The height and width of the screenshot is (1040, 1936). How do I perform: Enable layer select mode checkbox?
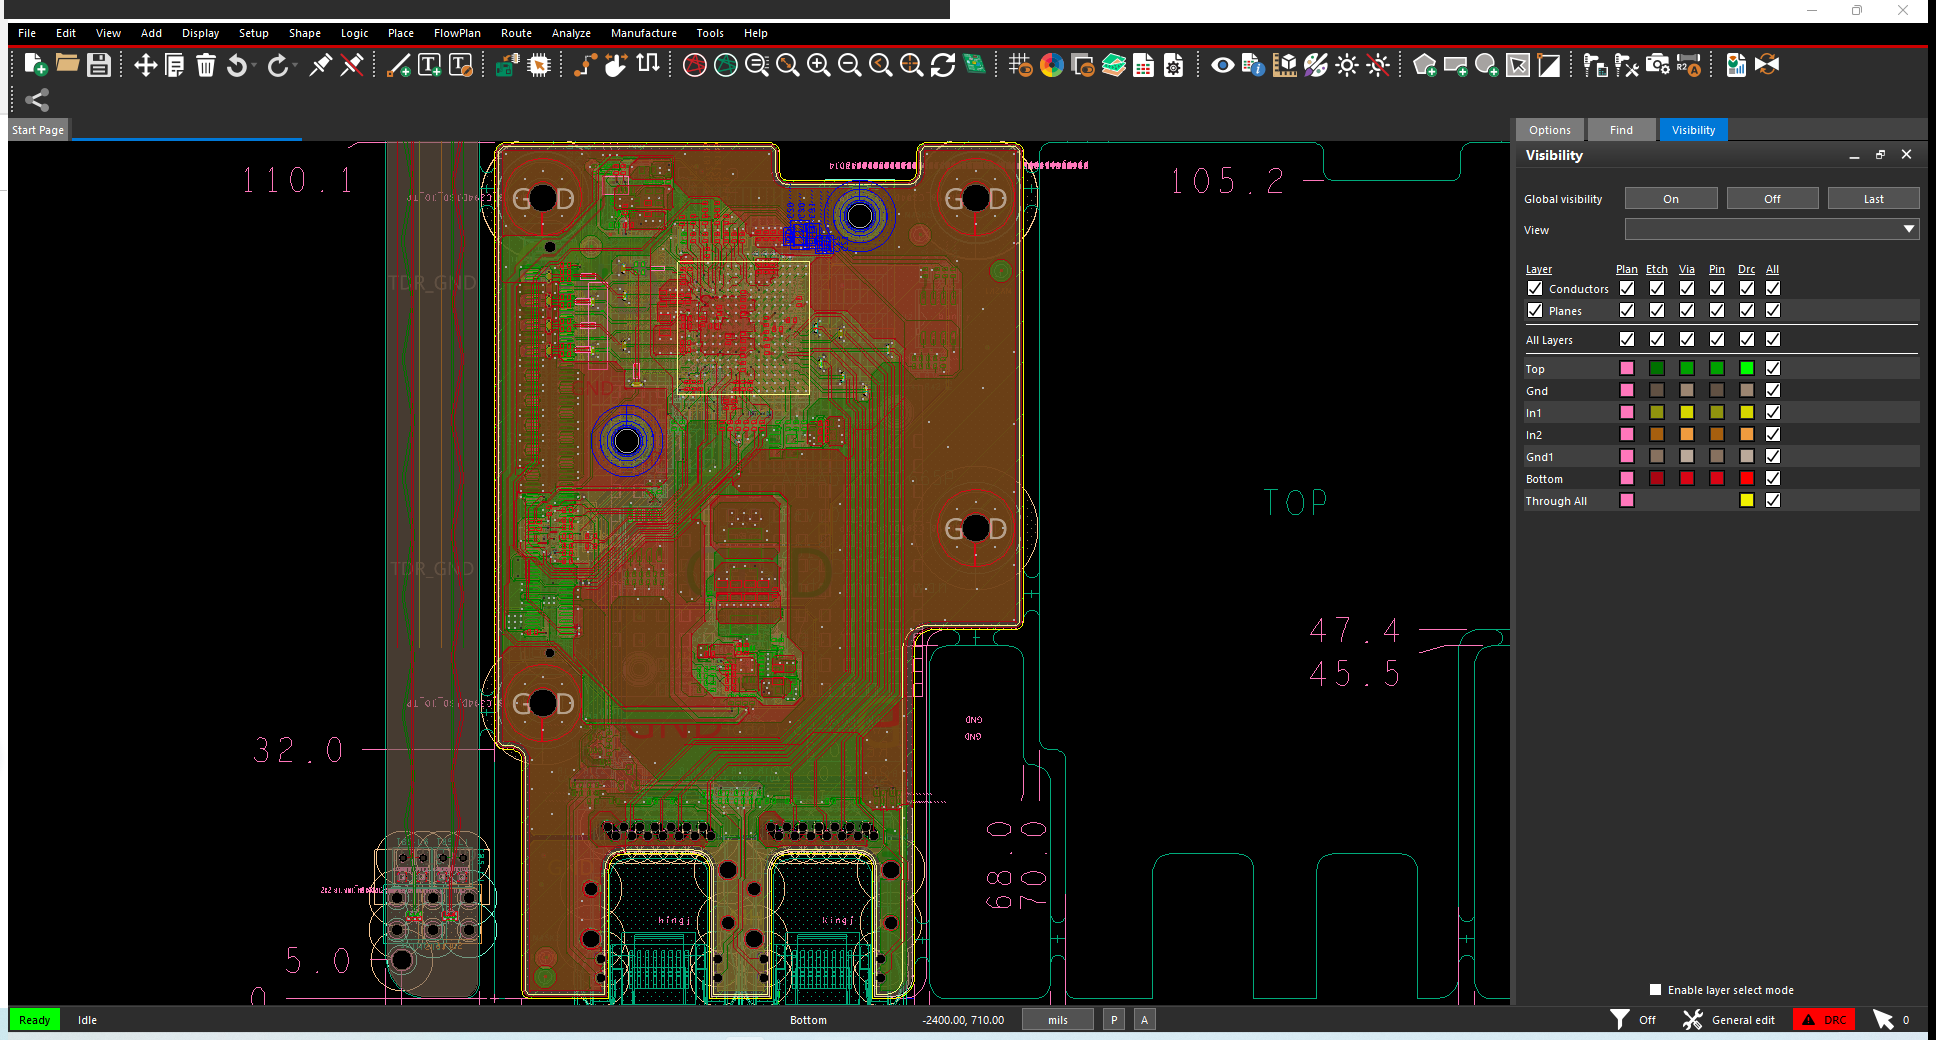(1655, 990)
